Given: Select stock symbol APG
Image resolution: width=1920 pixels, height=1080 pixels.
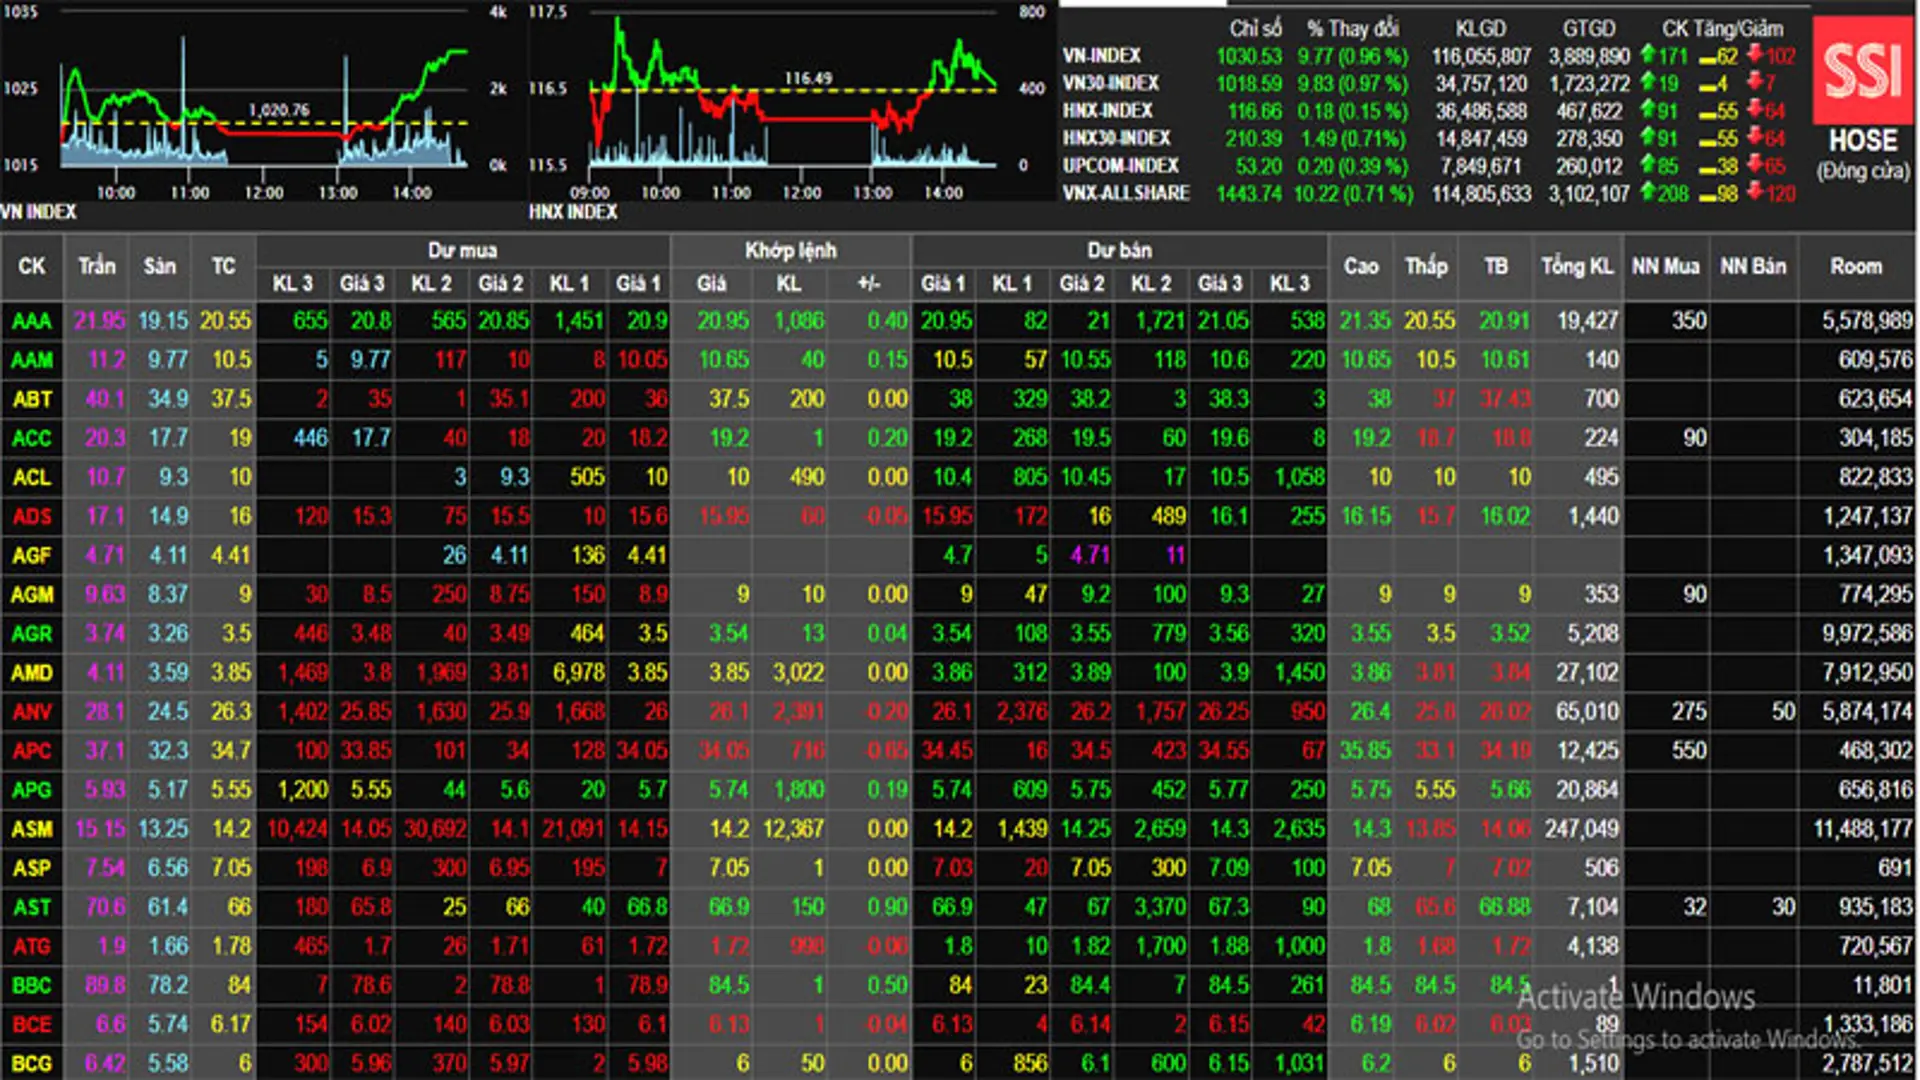Looking at the screenshot, I should [31, 790].
